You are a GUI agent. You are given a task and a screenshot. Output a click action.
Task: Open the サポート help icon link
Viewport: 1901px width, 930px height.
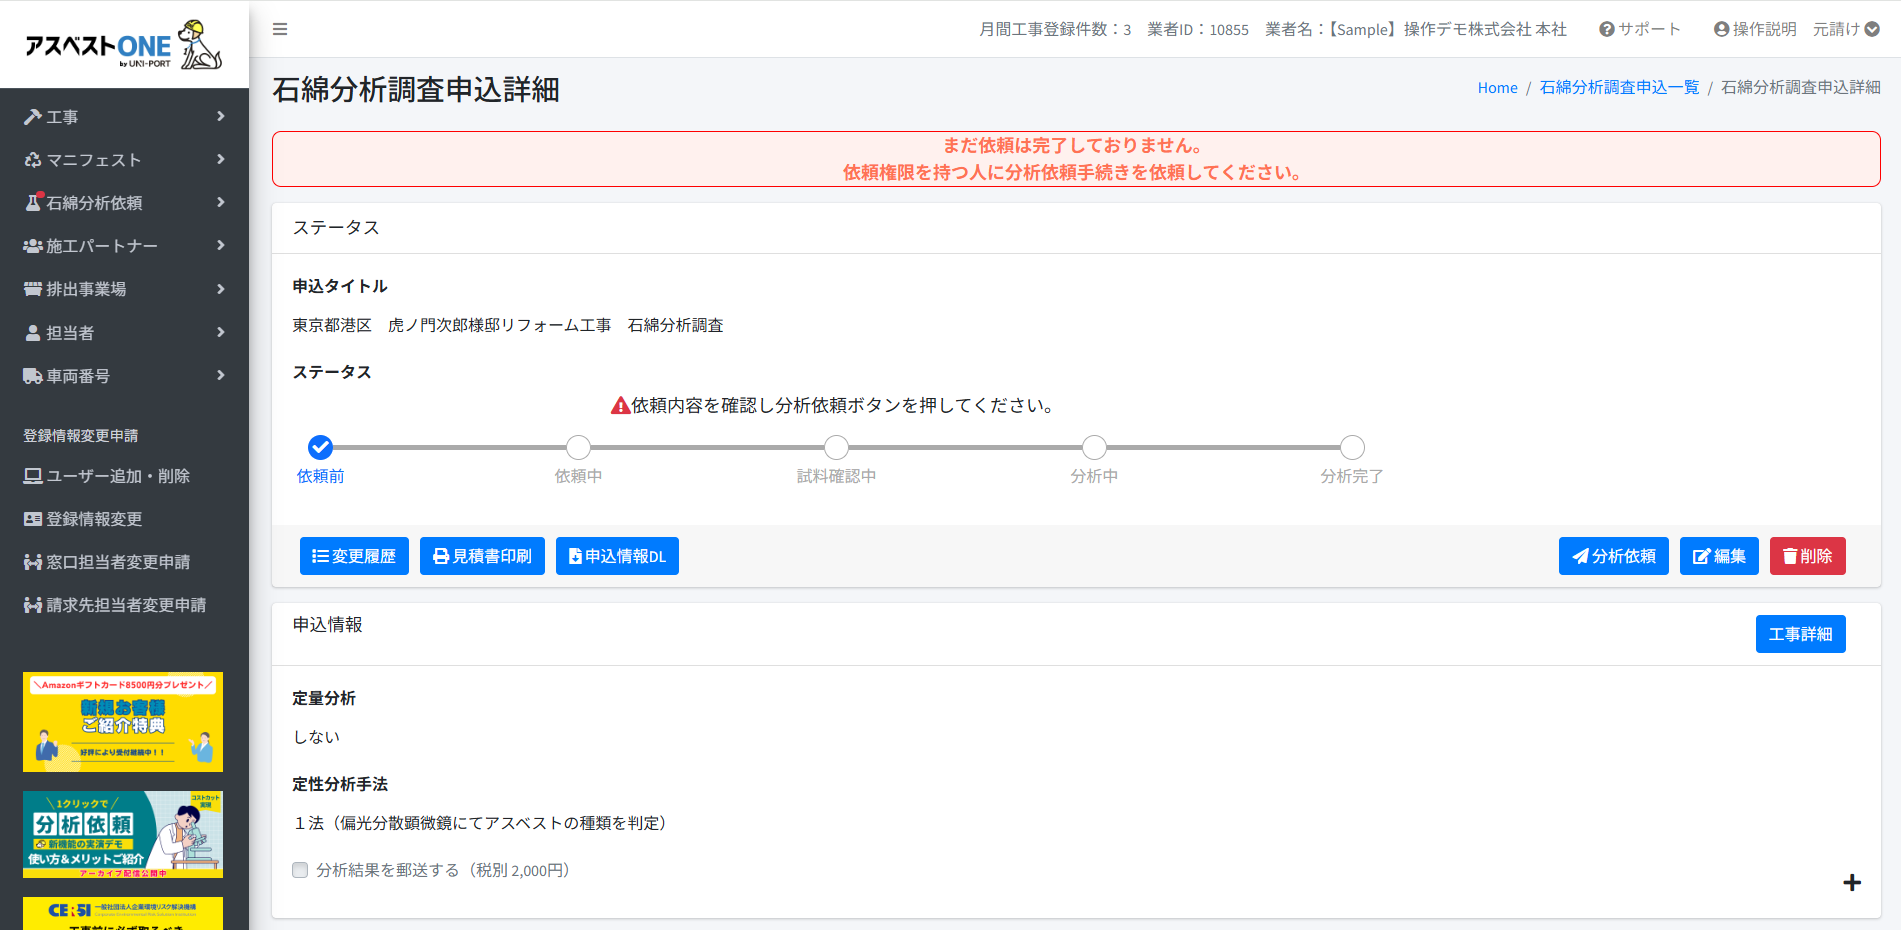(x=1639, y=29)
